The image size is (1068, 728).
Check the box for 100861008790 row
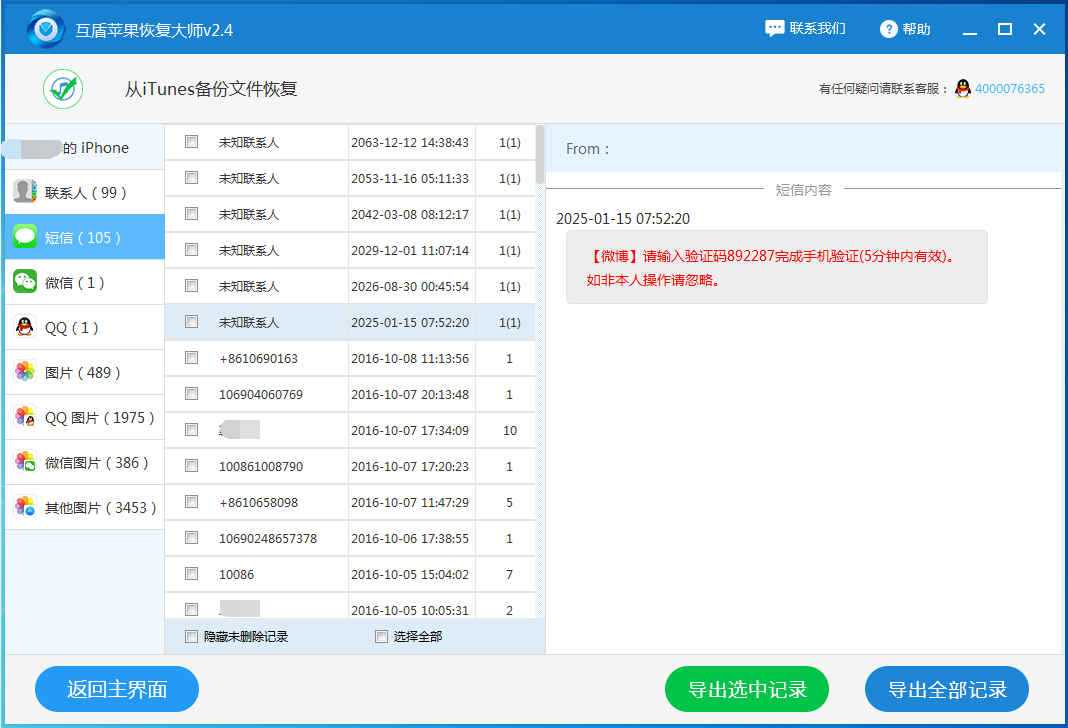(x=191, y=466)
